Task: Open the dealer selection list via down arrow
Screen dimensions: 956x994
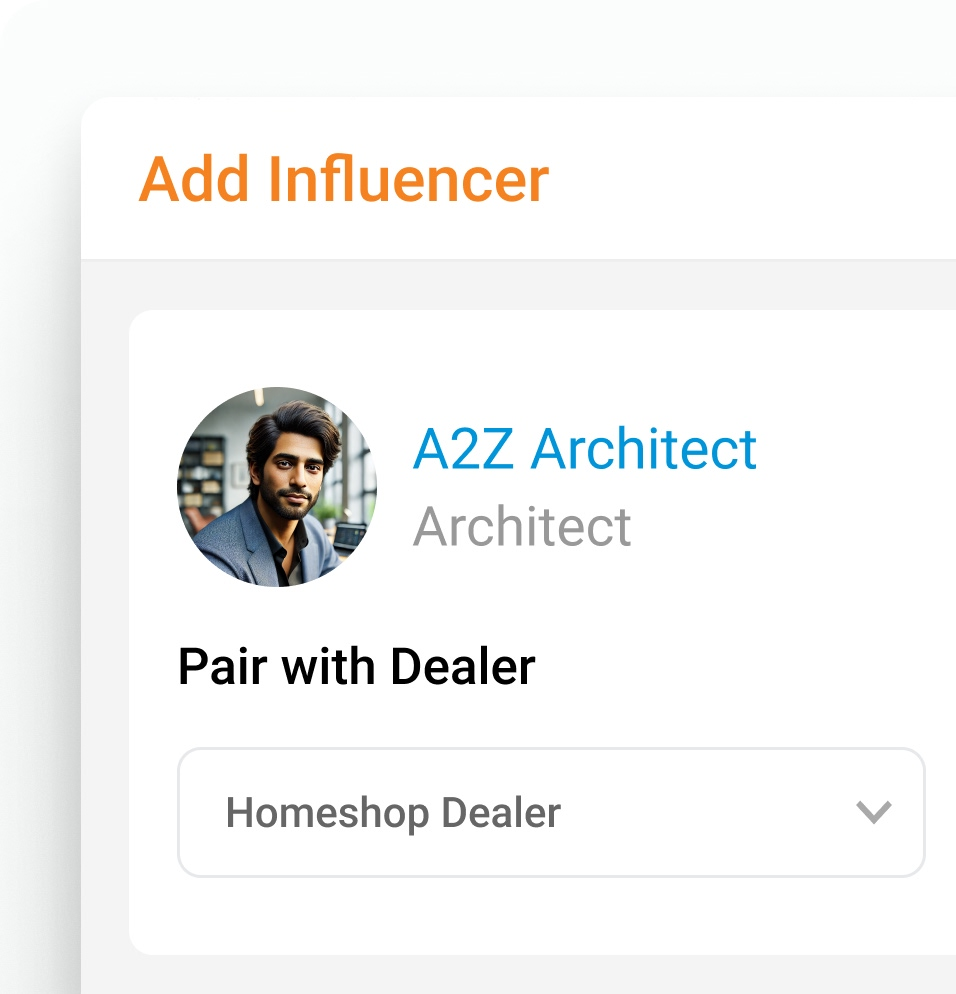Action: click(x=874, y=812)
